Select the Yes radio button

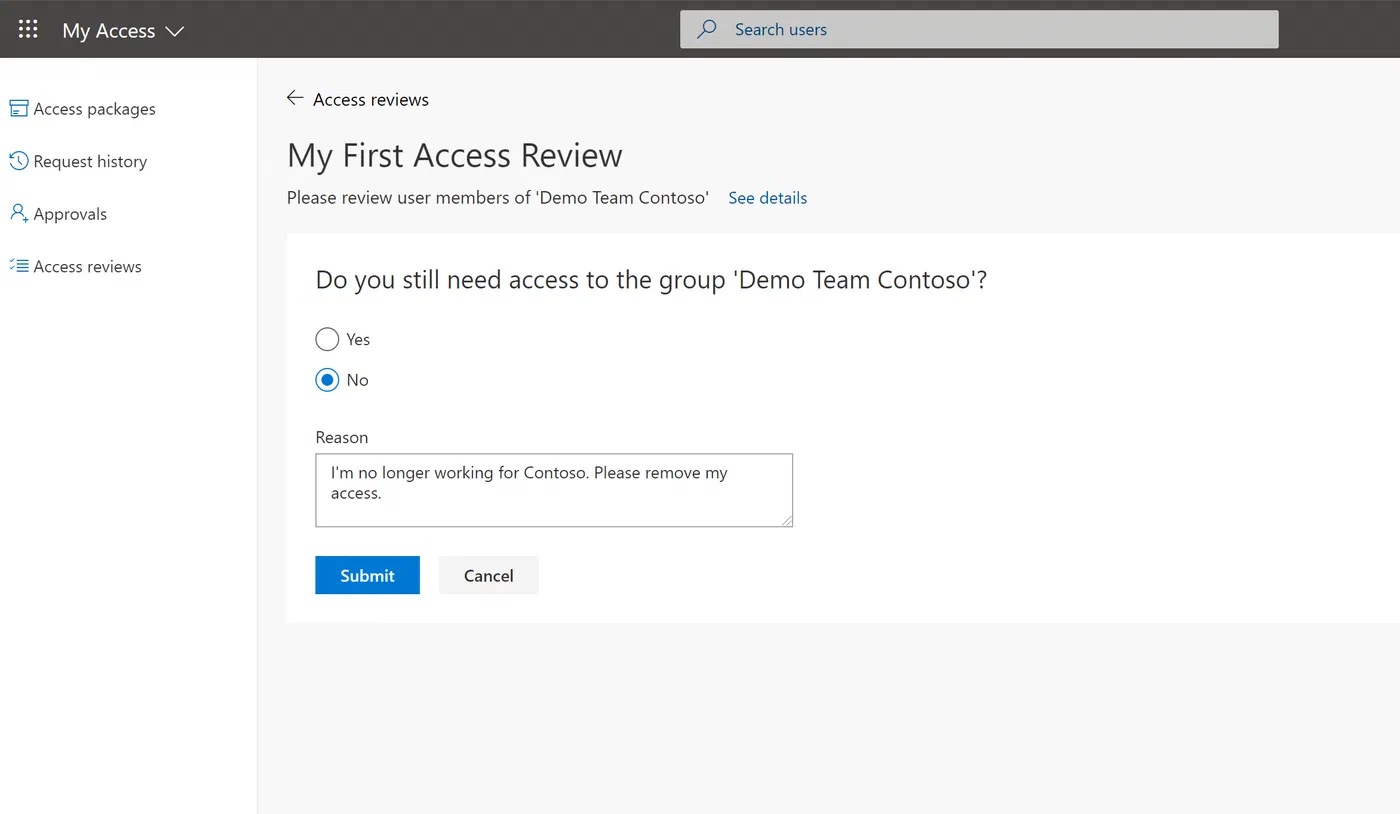point(327,339)
